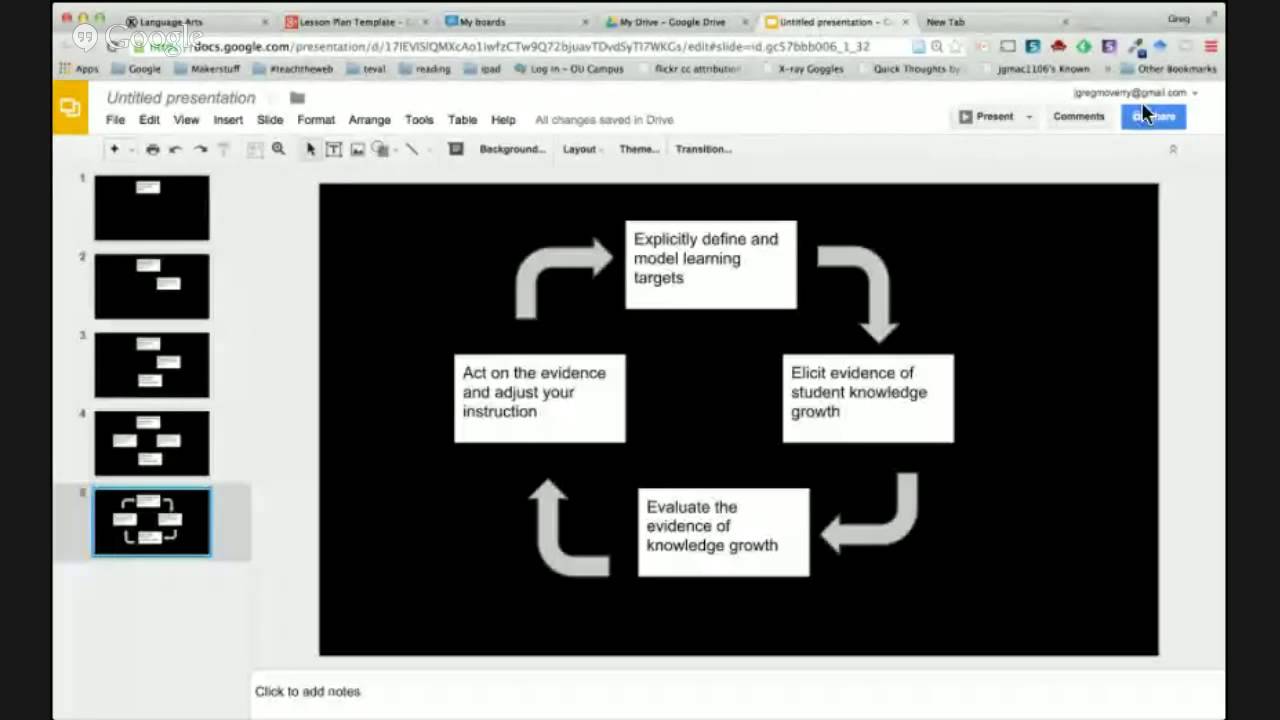
Task: Select the 'Act on the evidence' text box
Action: [x=540, y=398]
